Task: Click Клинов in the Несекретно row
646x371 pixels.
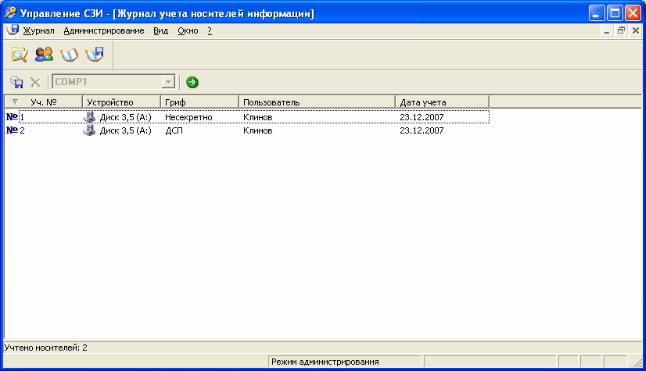Action: point(257,117)
